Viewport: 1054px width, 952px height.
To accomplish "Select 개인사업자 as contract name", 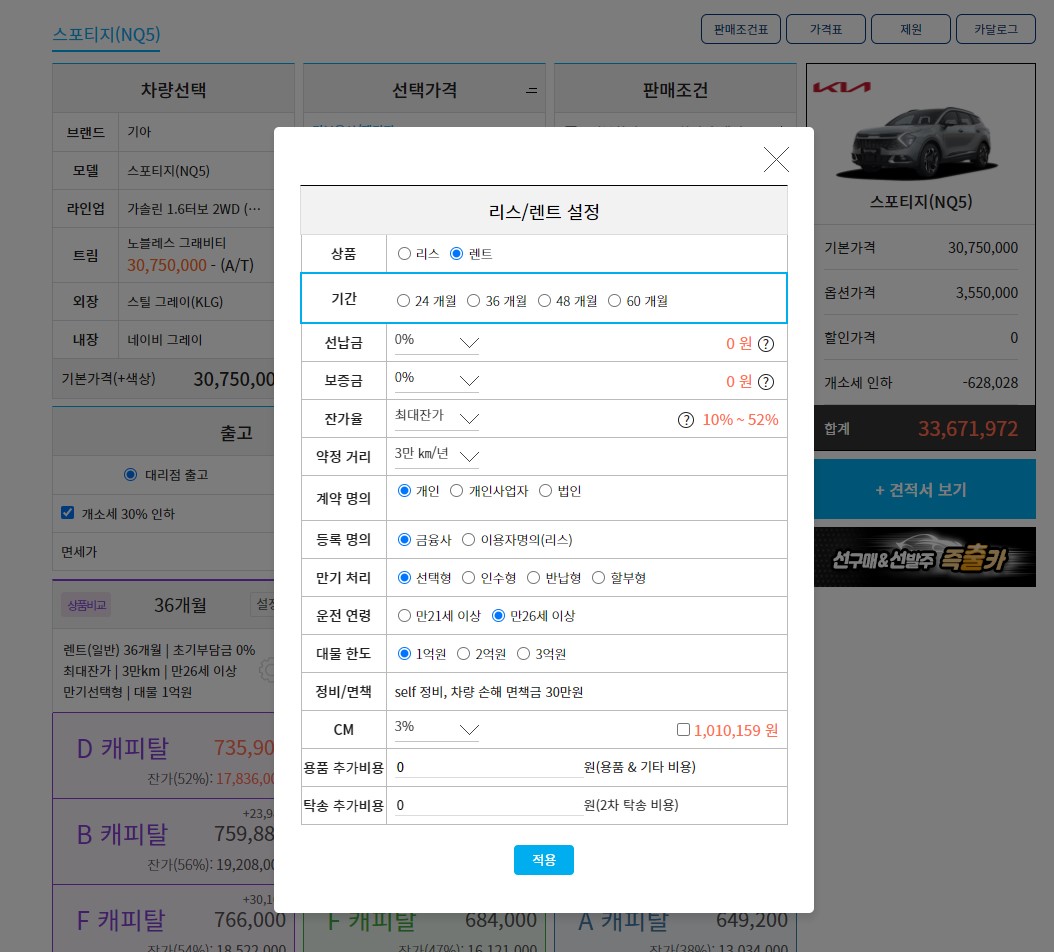I will point(456,491).
